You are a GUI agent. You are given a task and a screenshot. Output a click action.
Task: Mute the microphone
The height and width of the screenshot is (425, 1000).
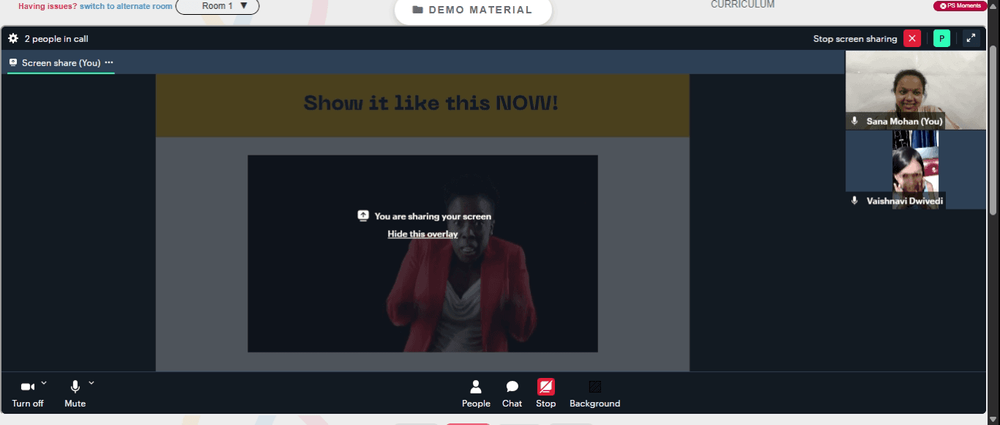[x=75, y=394]
